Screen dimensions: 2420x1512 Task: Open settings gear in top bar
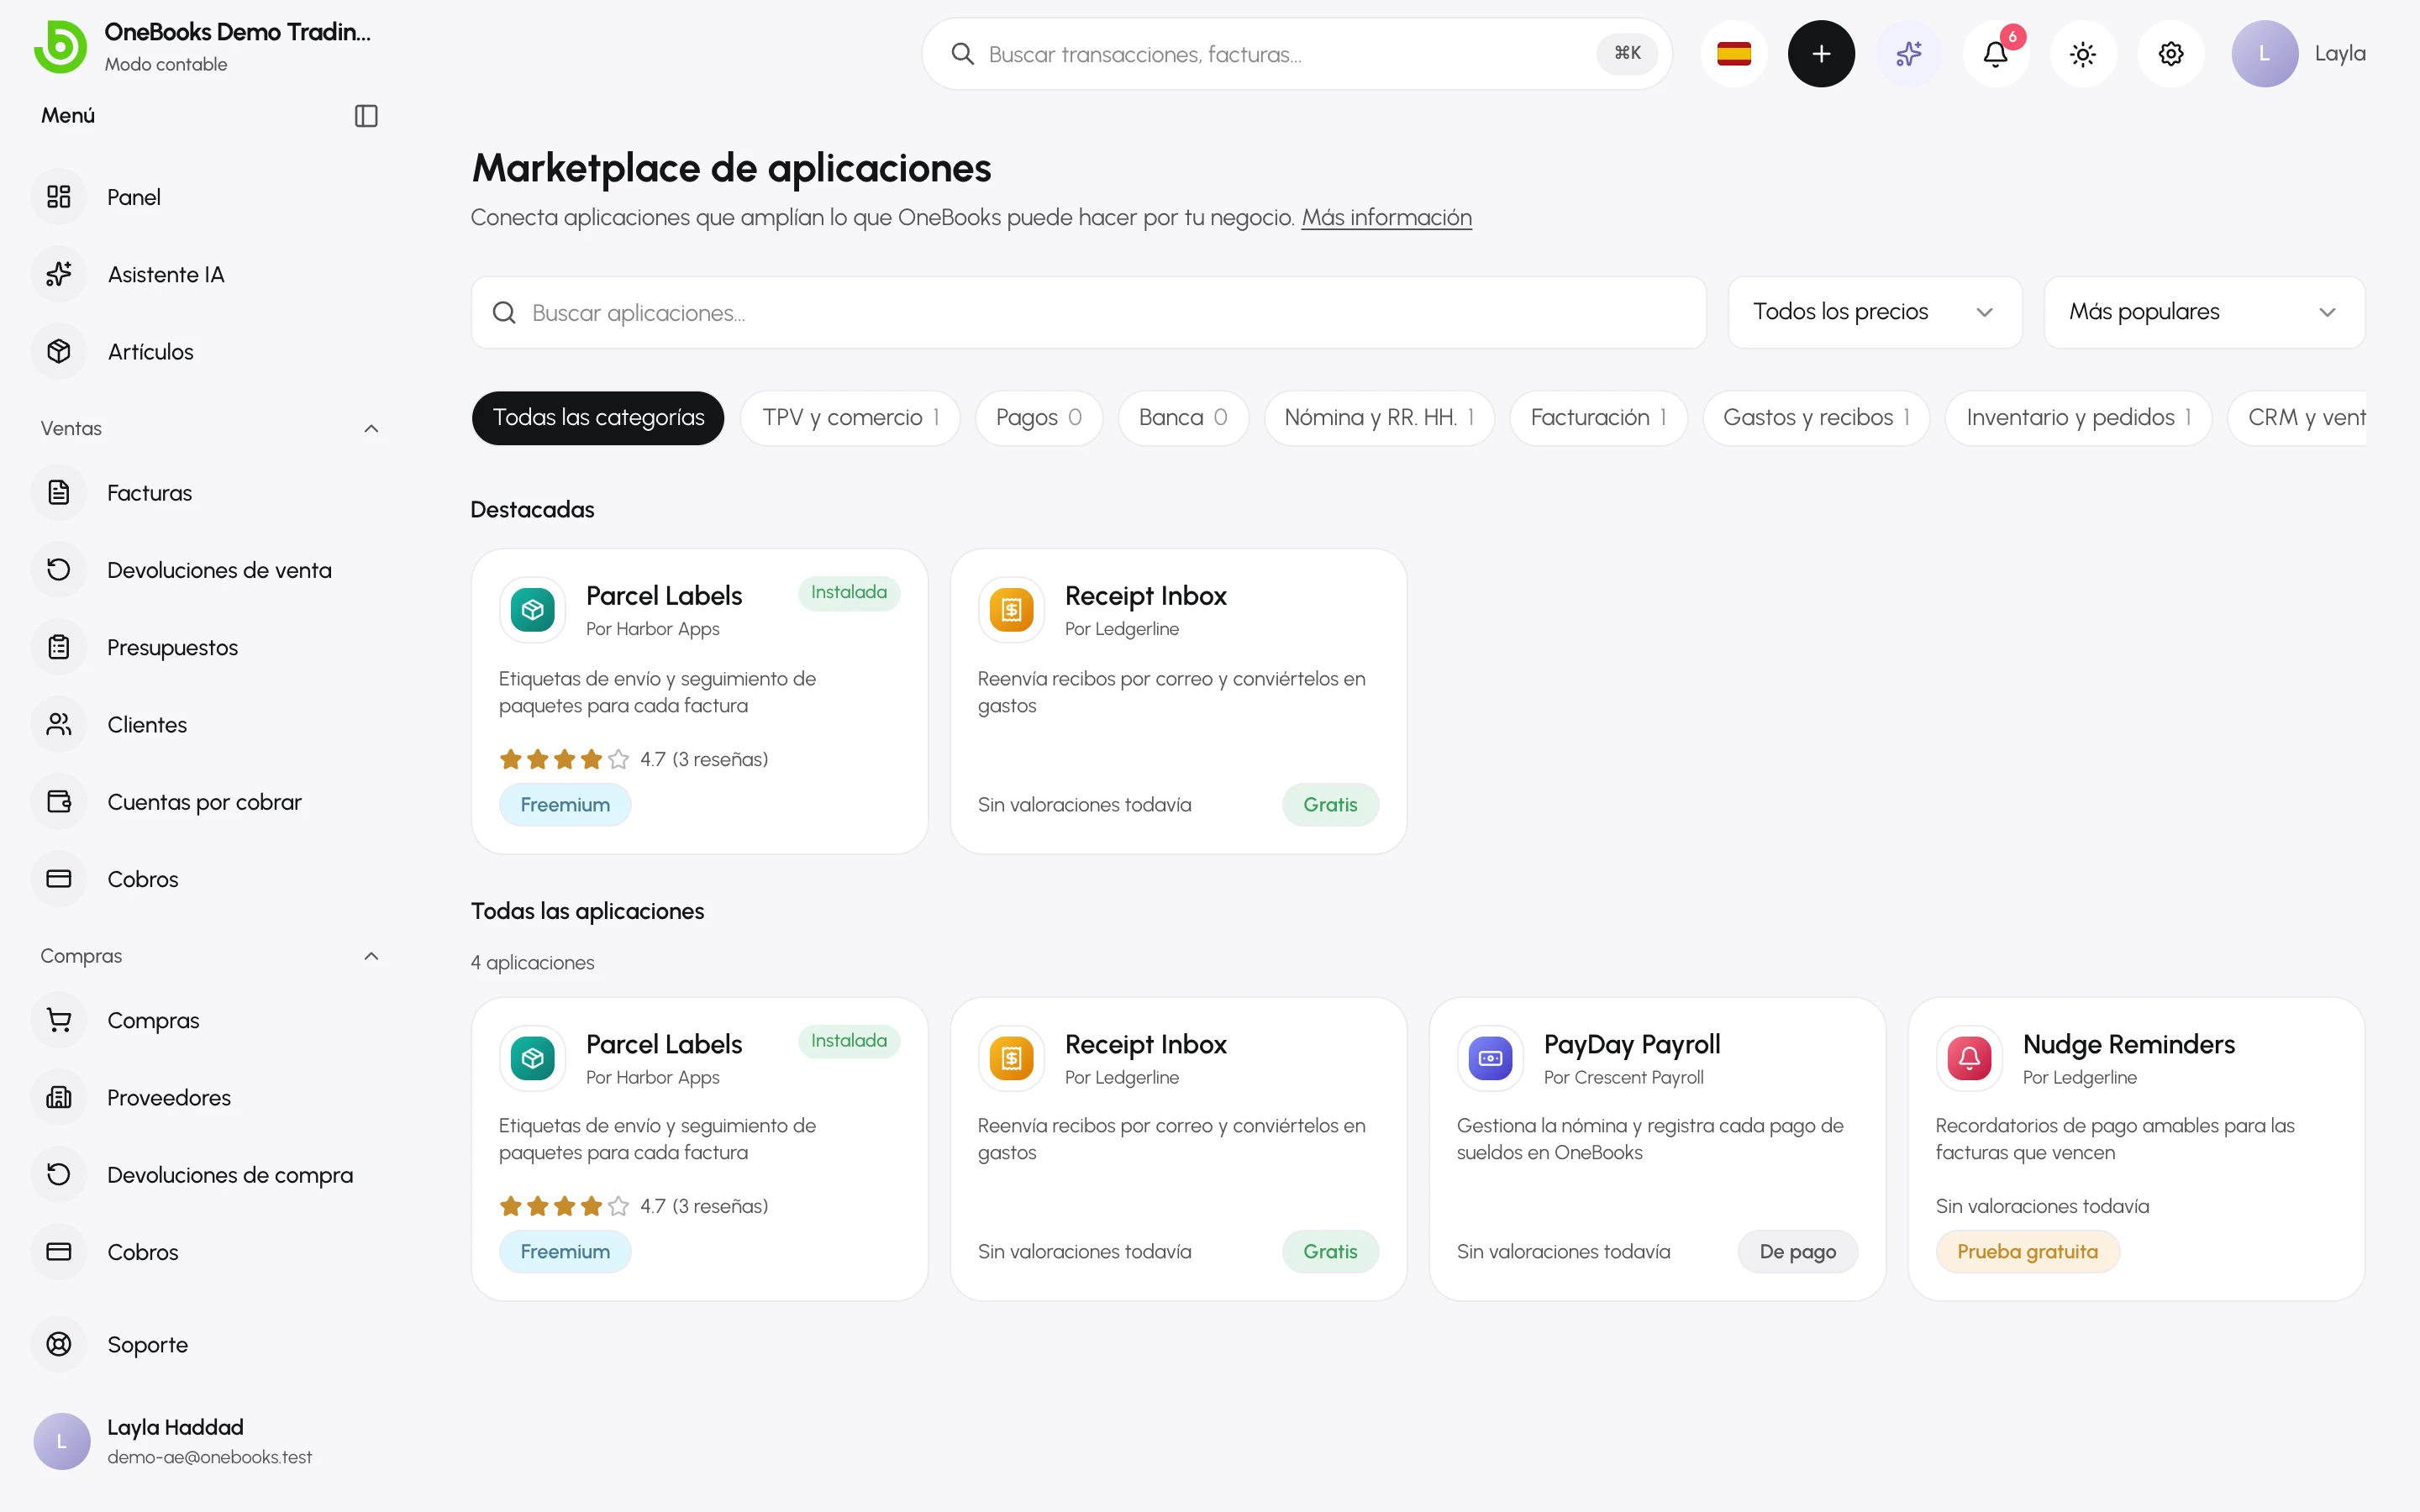(x=2170, y=54)
